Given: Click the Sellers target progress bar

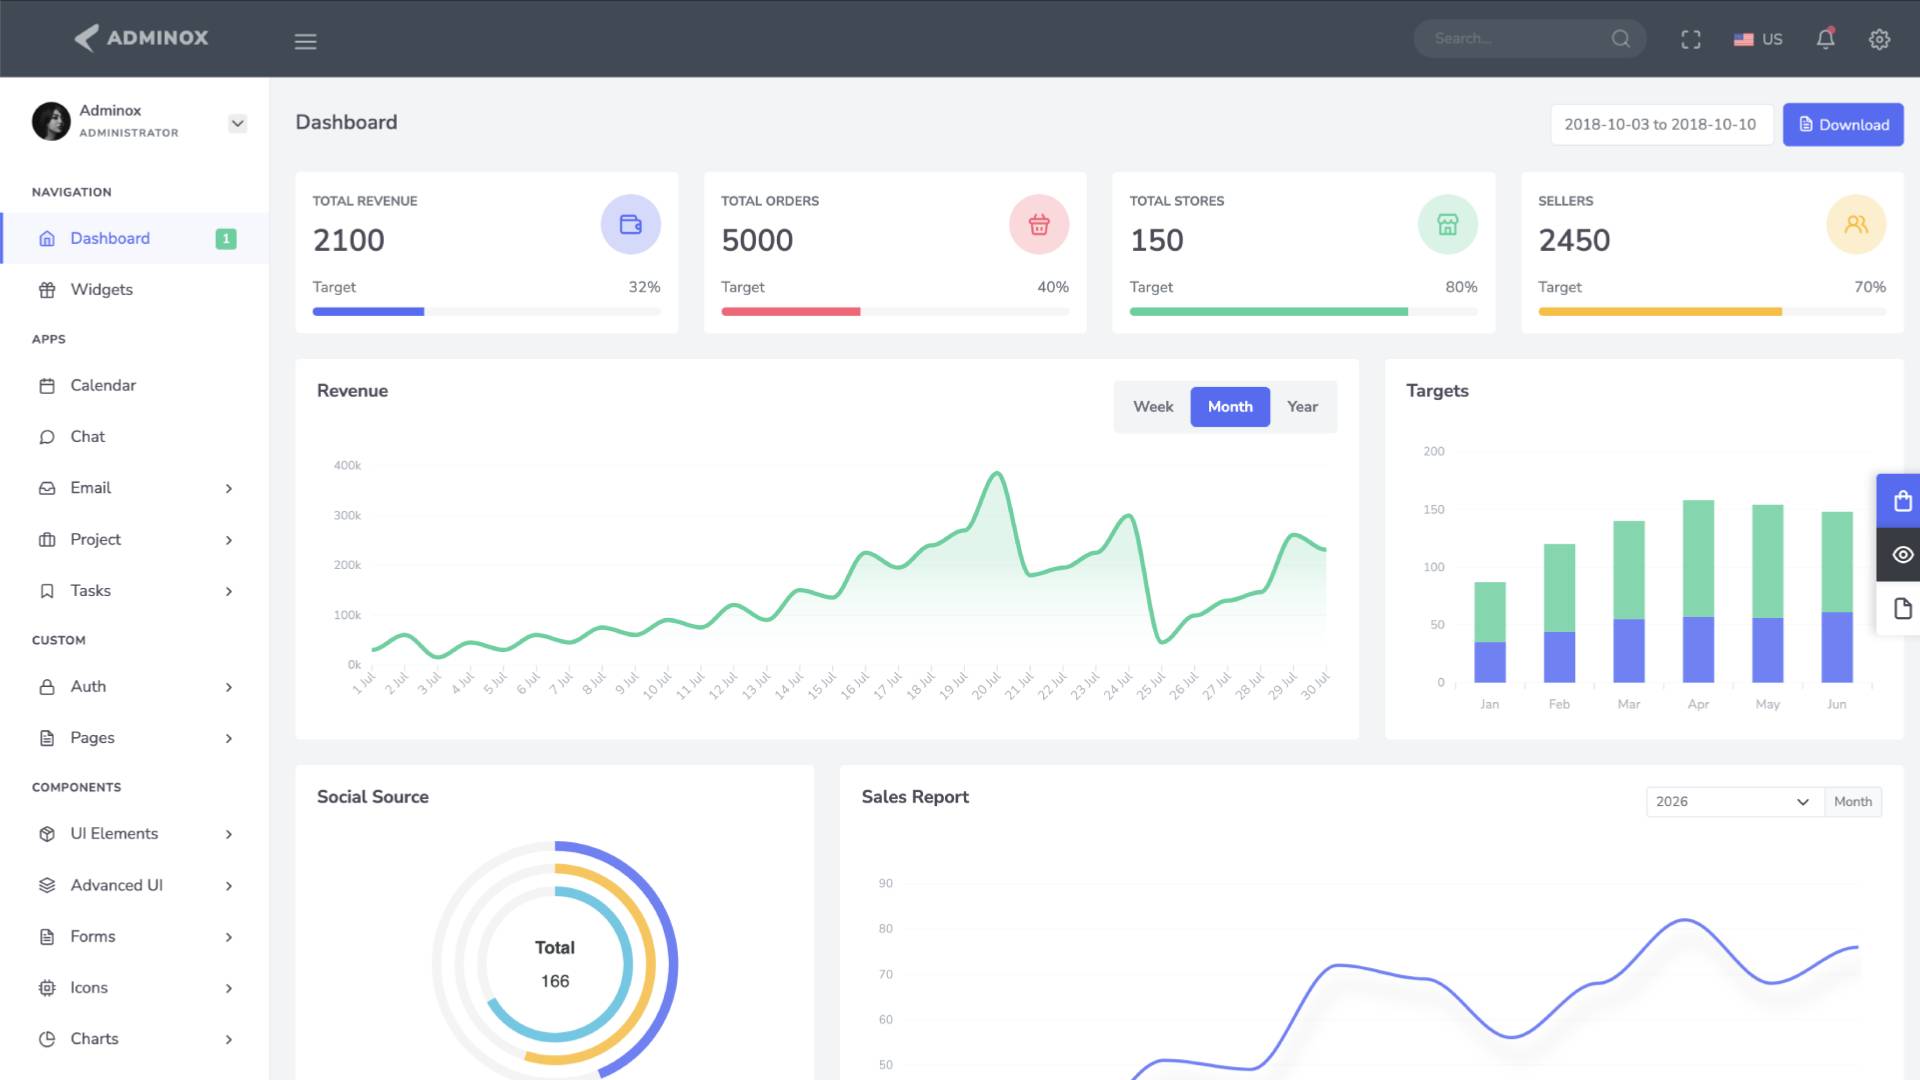Looking at the screenshot, I should (1712, 312).
